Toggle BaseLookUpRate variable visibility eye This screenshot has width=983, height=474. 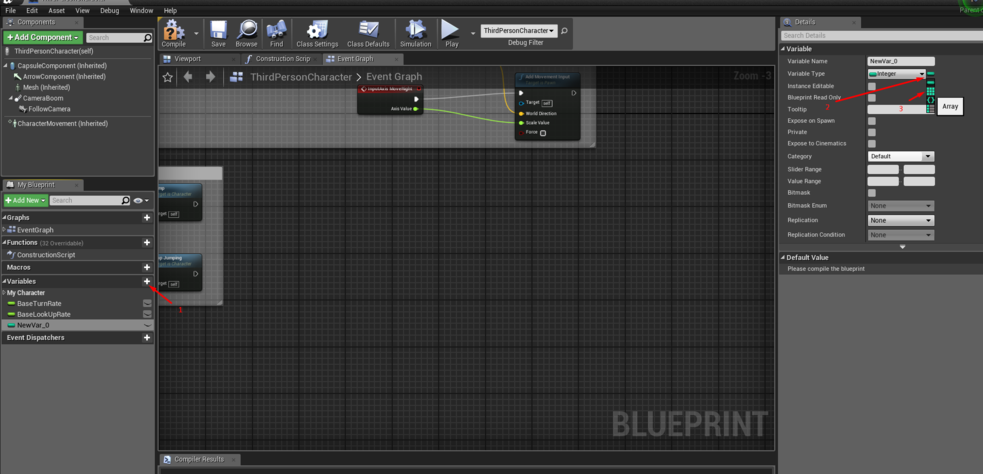point(147,314)
